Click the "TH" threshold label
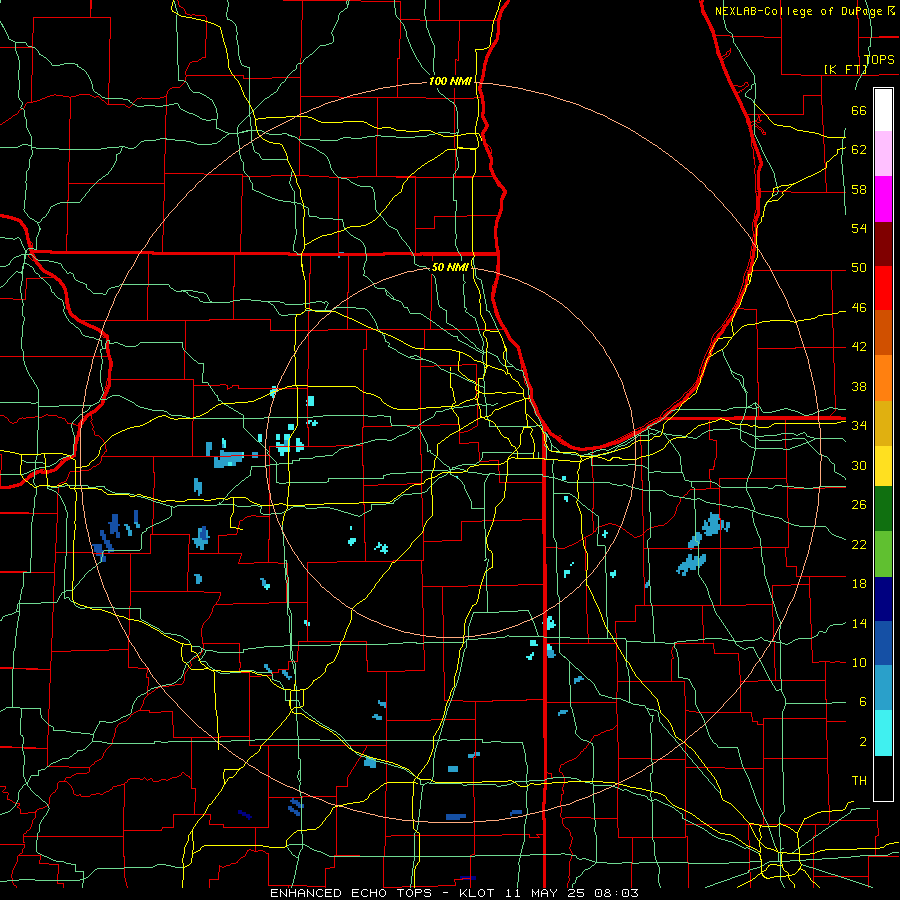This screenshot has height=900, width=900. click(x=859, y=781)
